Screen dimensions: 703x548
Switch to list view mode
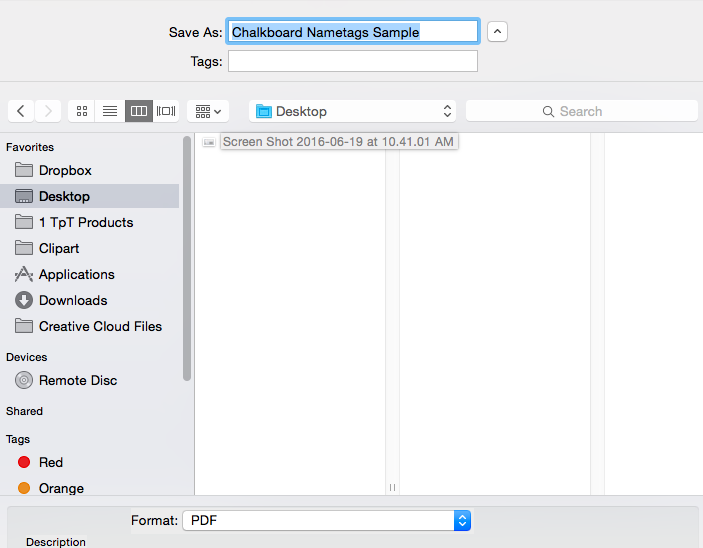[x=110, y=111]
